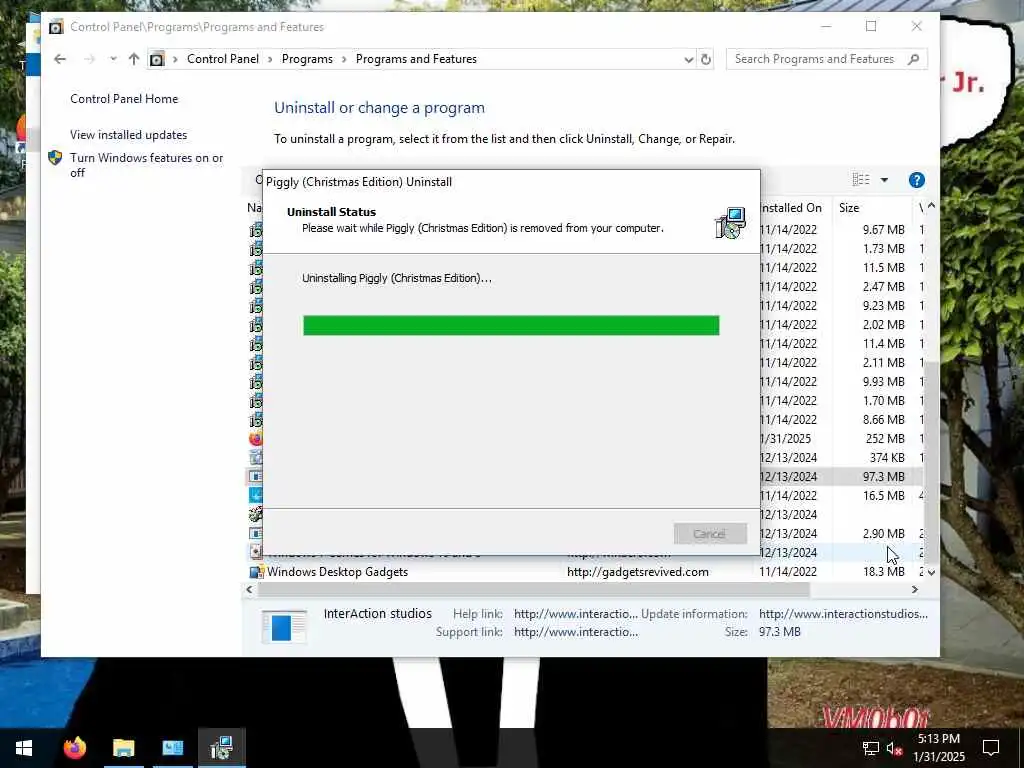The image size is (1024, 768).
Task: Expand the address bar history chevron
Action: pos(688,59)
